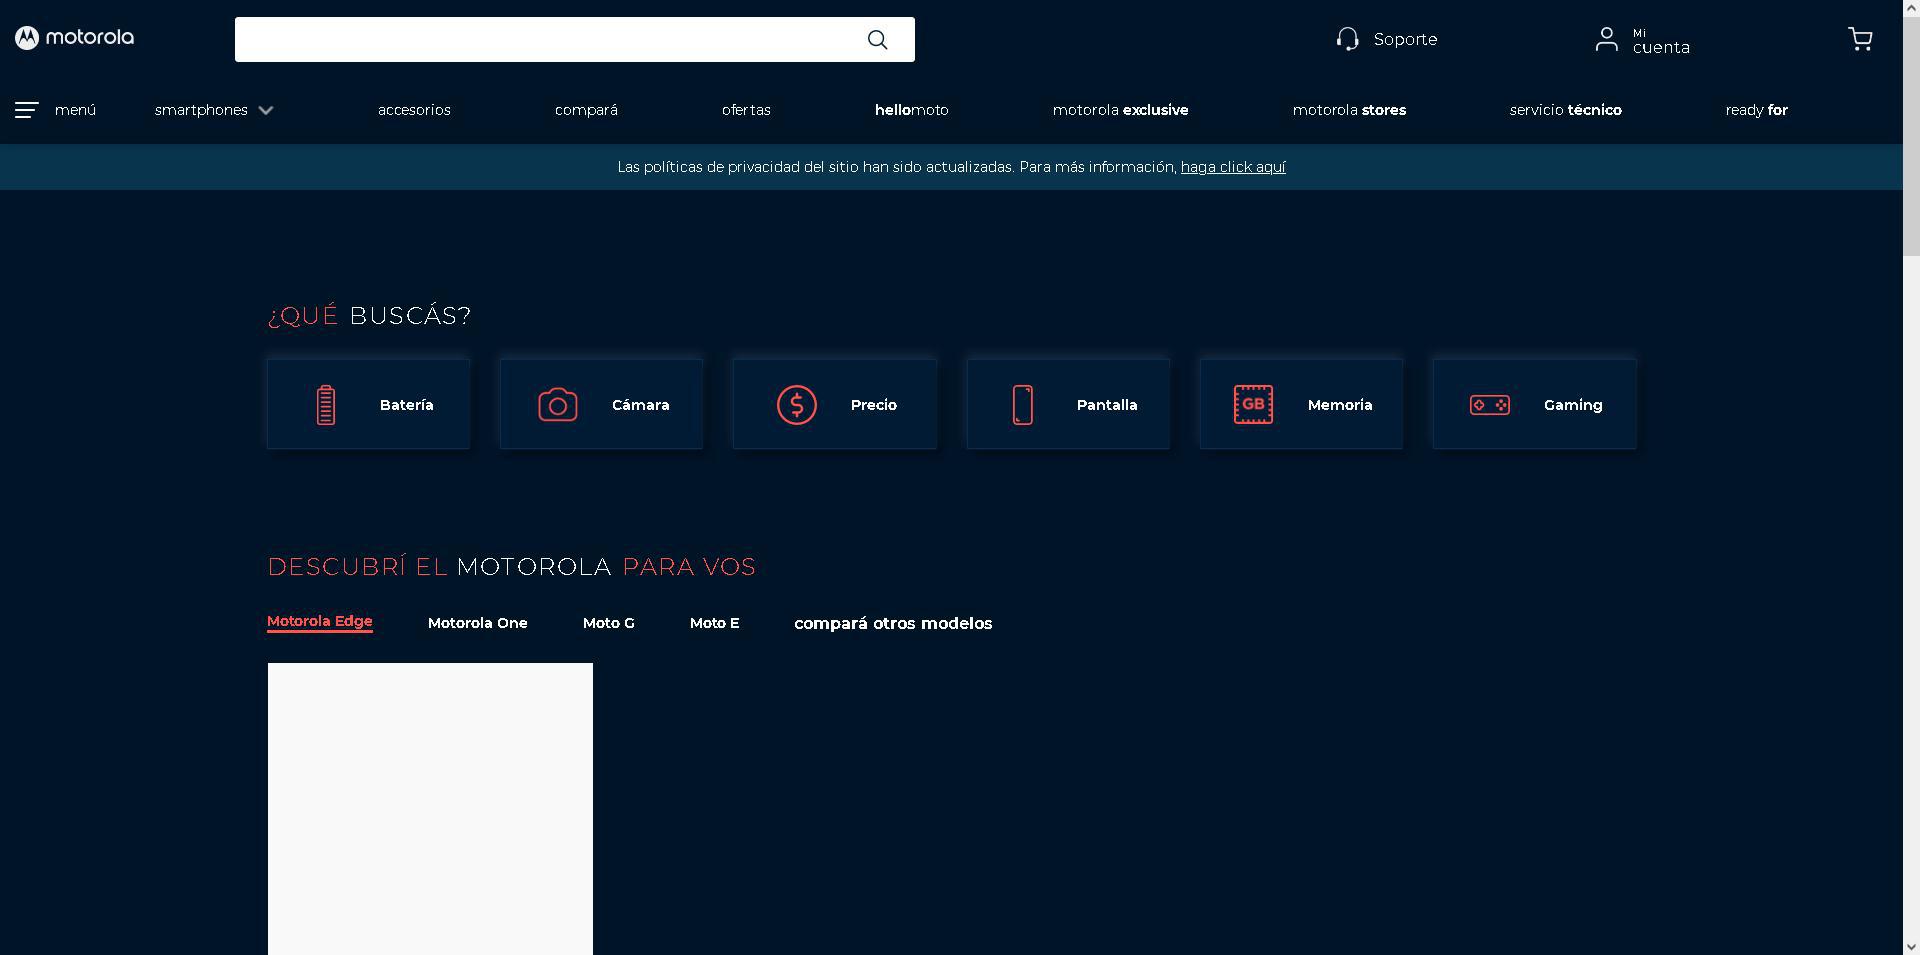This screenshot has width=1920, height=955.
Task: Open Mi cuenta account icon
Action: click(1607, 39)
